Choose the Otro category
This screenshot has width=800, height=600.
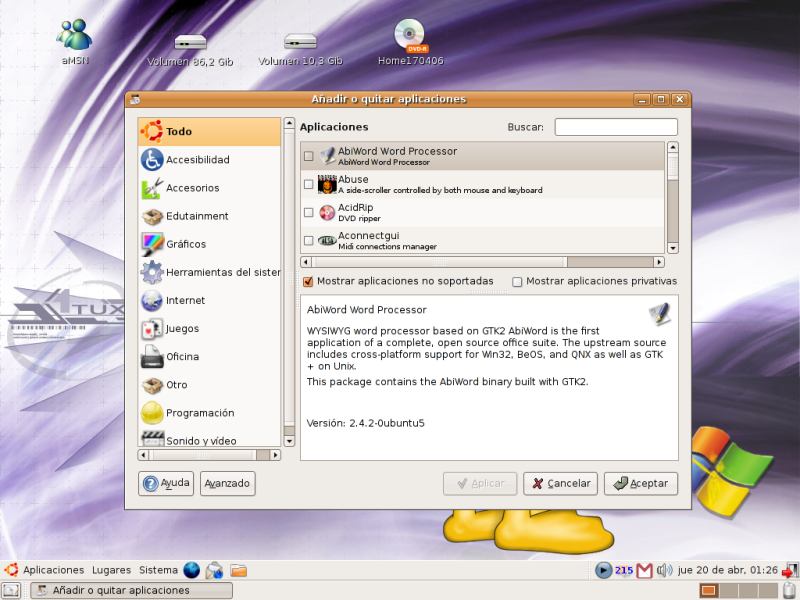click(209, 385)
